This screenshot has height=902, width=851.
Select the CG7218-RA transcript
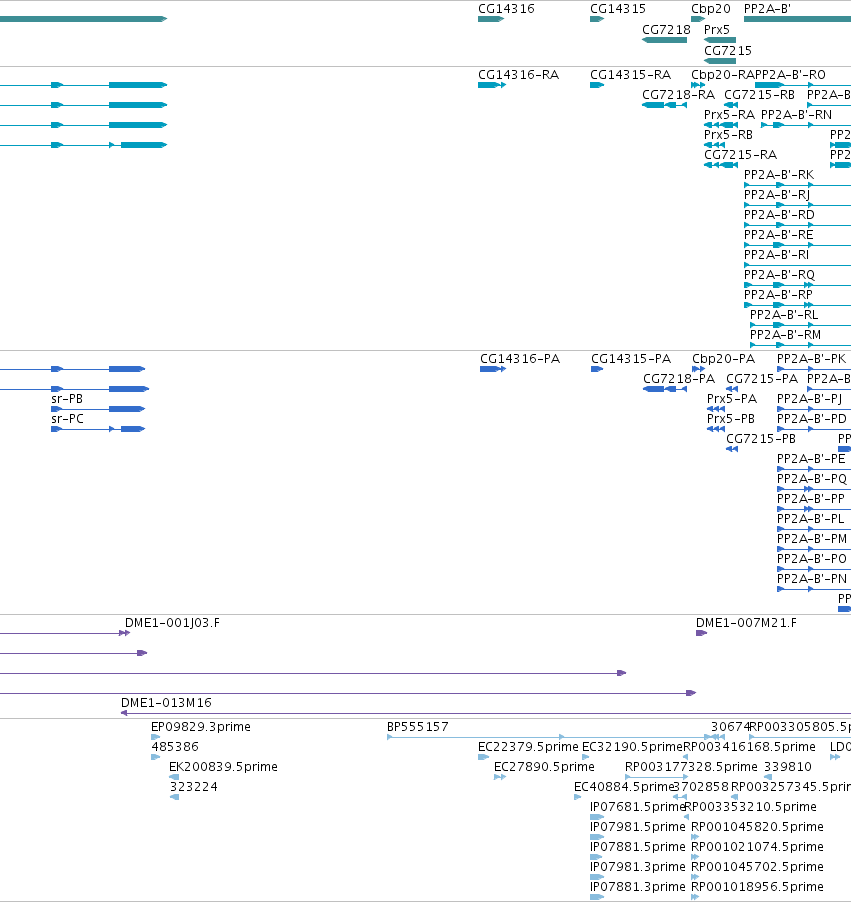coord(678,95)
